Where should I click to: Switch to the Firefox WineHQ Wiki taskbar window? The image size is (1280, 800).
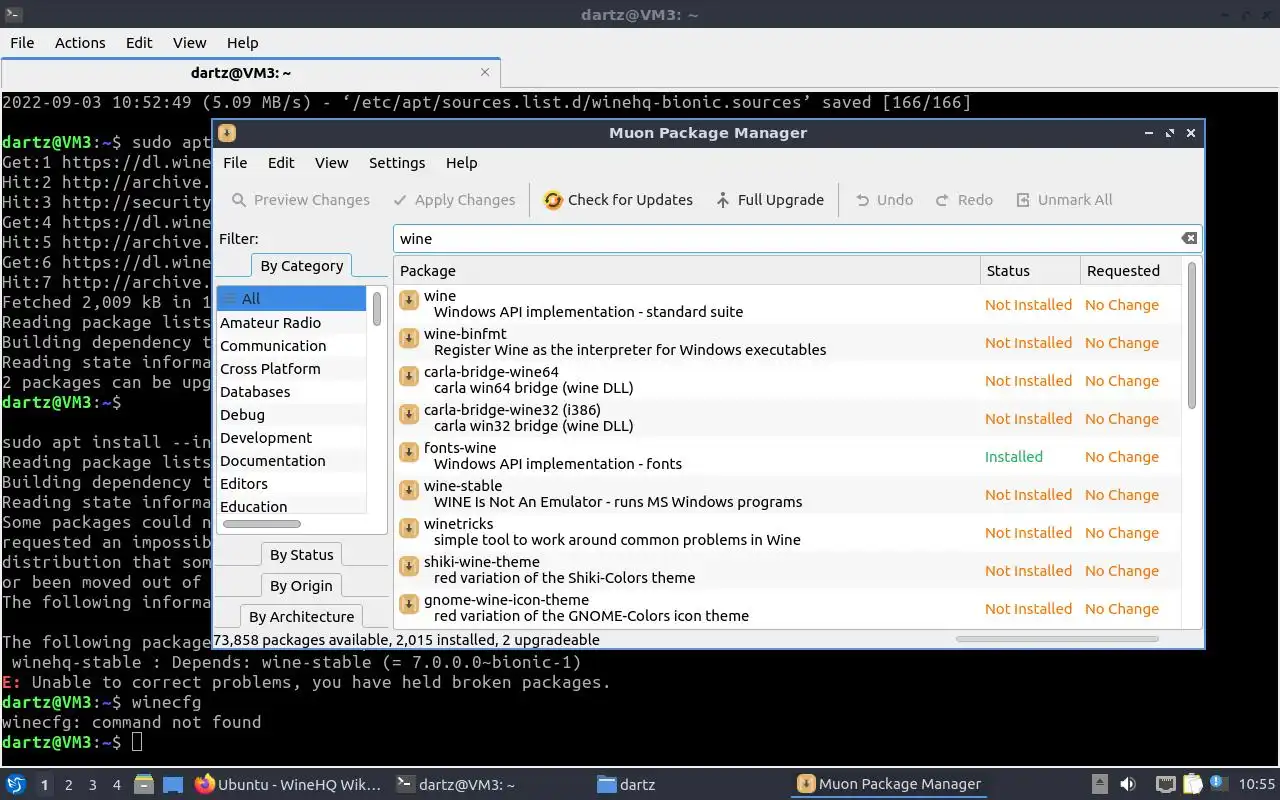pos(288,785)
